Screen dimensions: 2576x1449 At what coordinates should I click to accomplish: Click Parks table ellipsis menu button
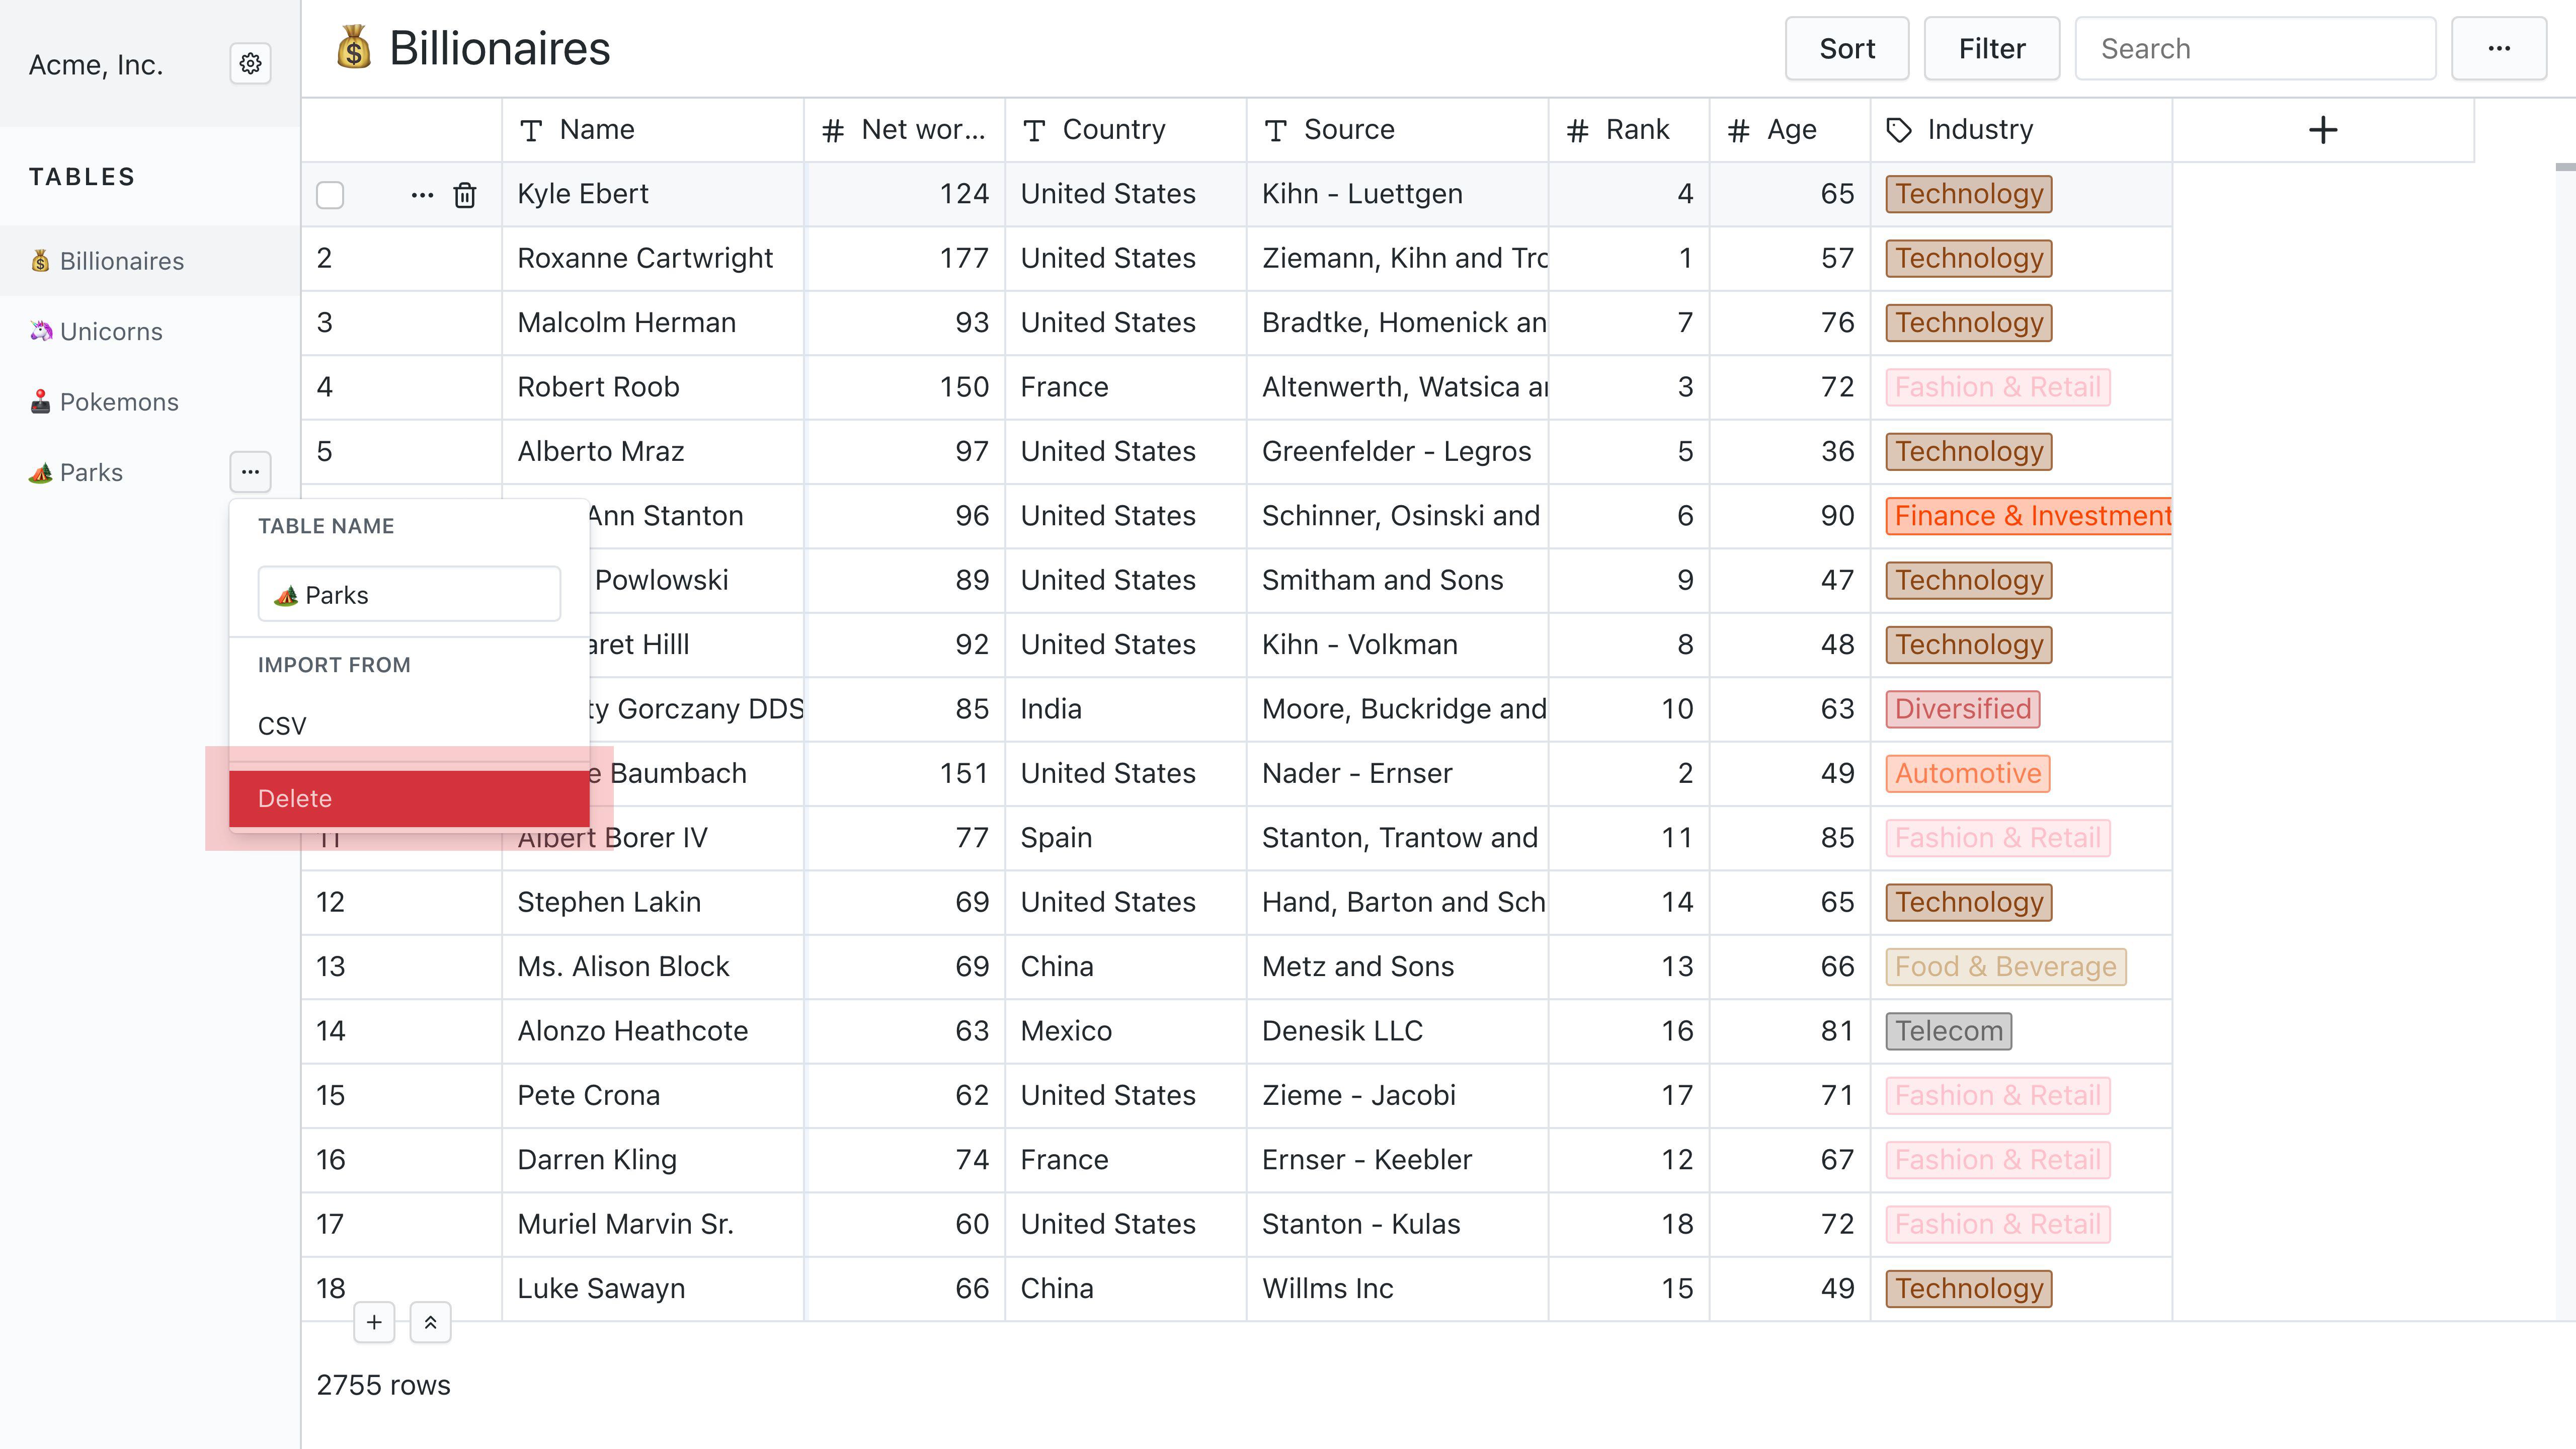pyautogui.click(x=250, y=472)
